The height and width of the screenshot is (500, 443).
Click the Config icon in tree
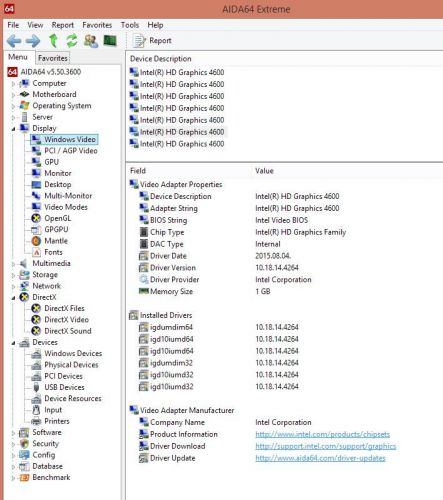(24, 455)
